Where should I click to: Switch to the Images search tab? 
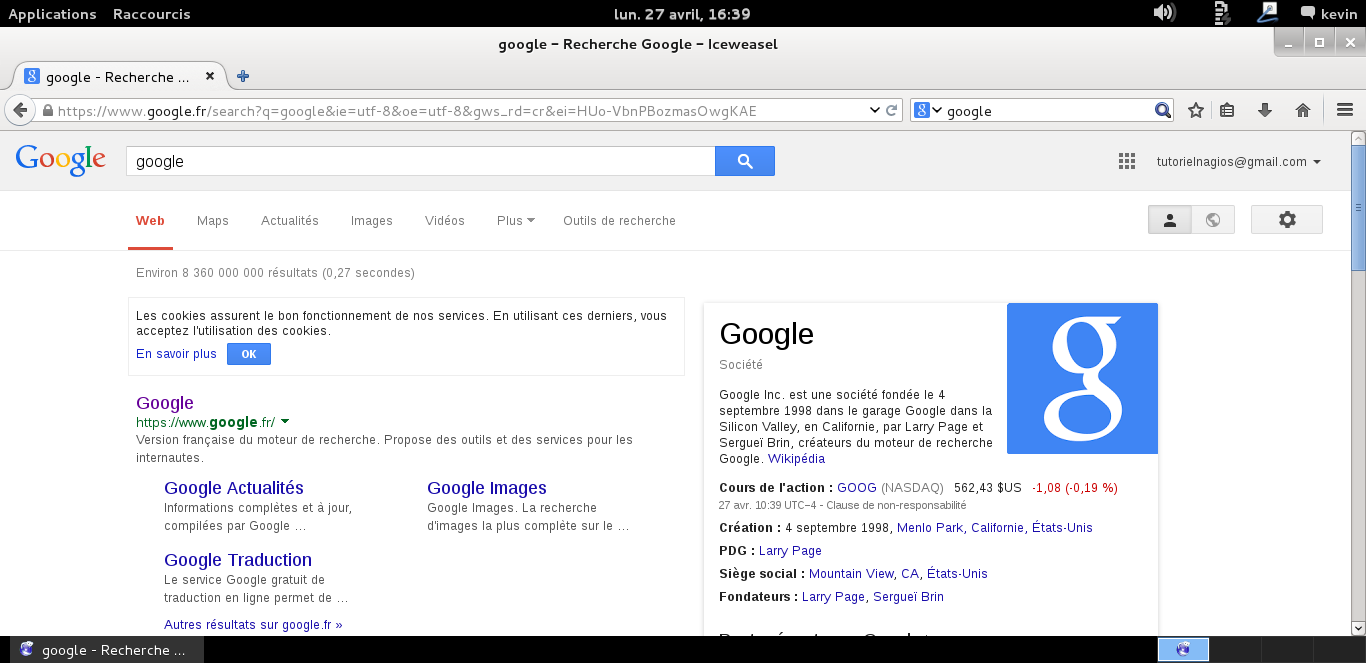(372, 221)
